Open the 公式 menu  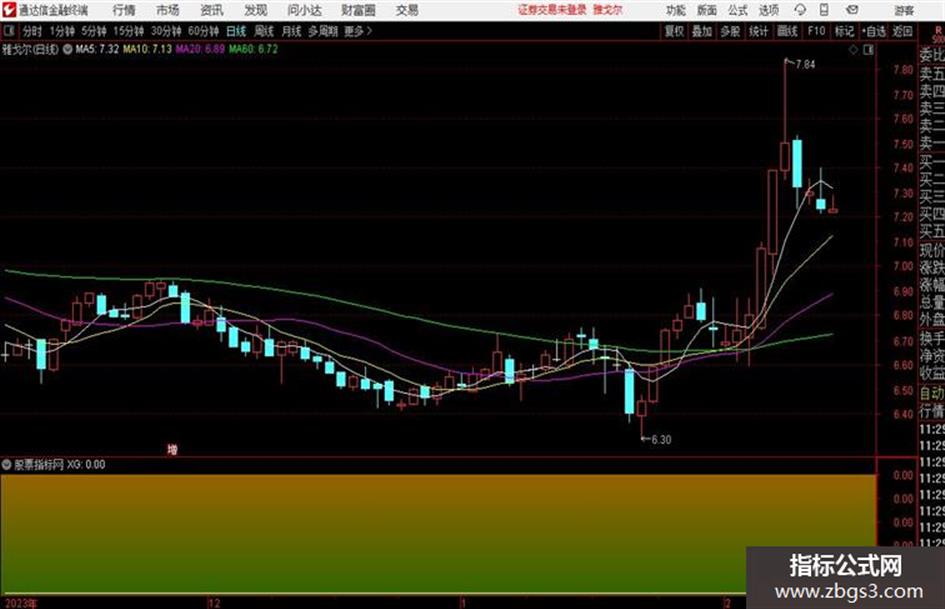click(738, 10)
